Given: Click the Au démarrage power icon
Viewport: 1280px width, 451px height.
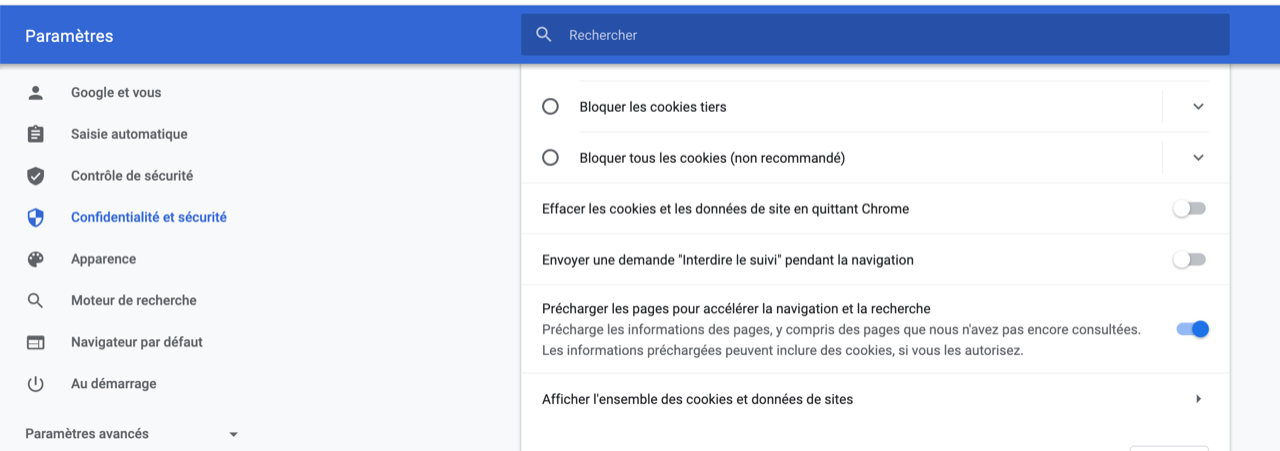Looking at the screenshot, I should [x=35, y=384].
